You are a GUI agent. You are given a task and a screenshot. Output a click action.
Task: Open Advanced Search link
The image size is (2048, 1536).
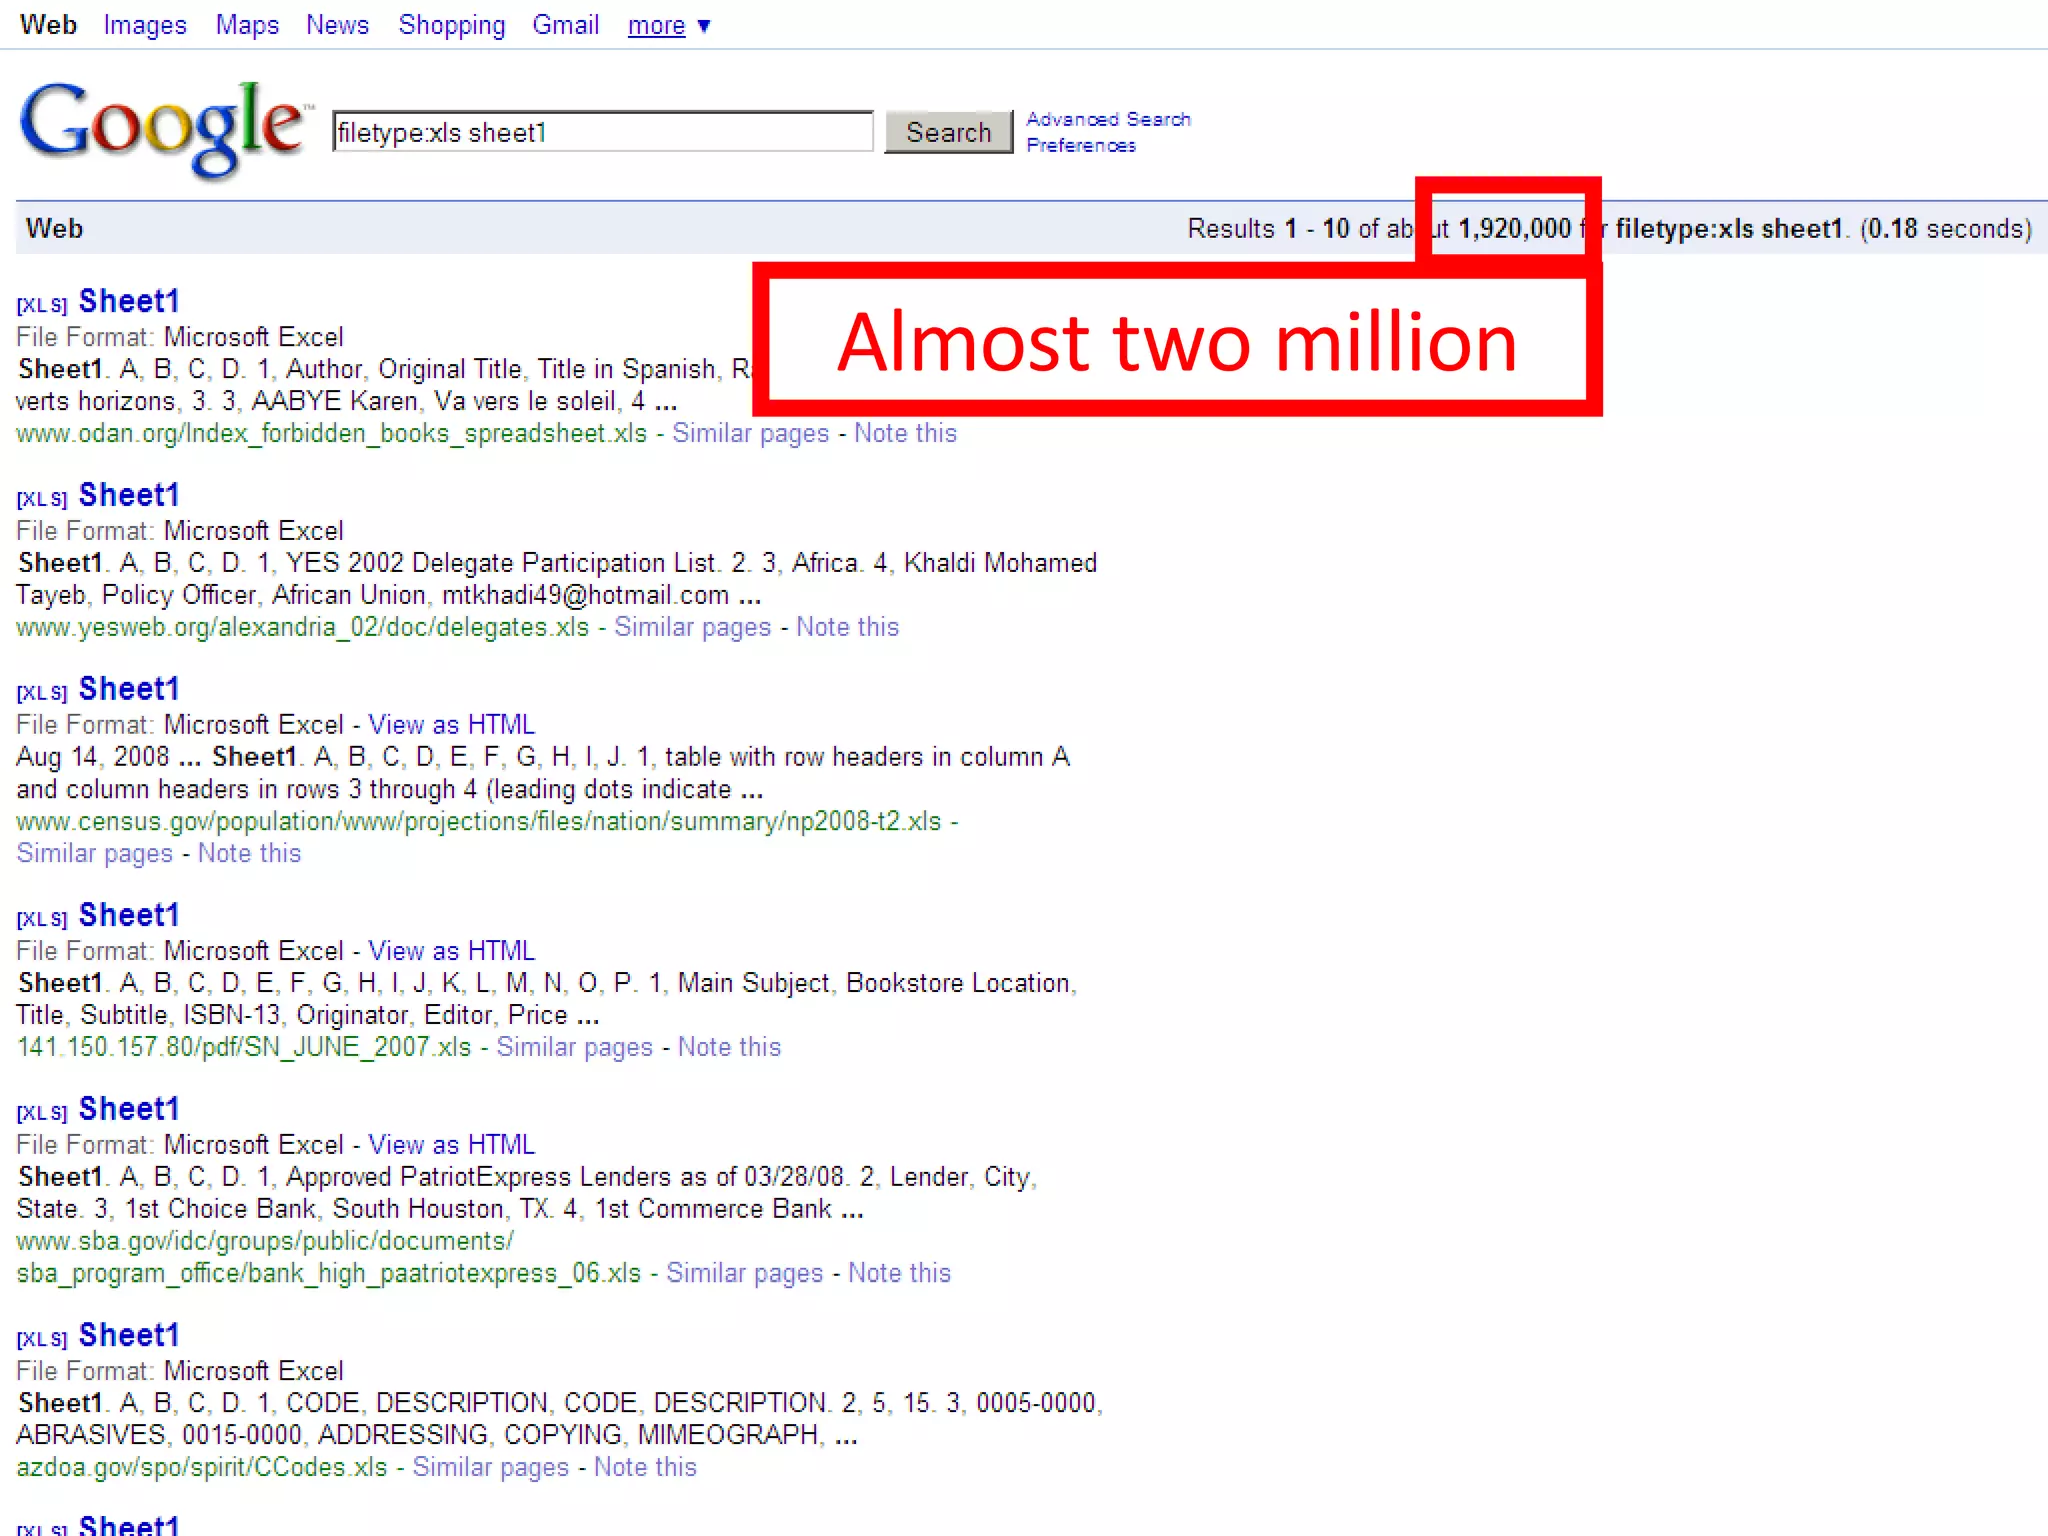1108,119
